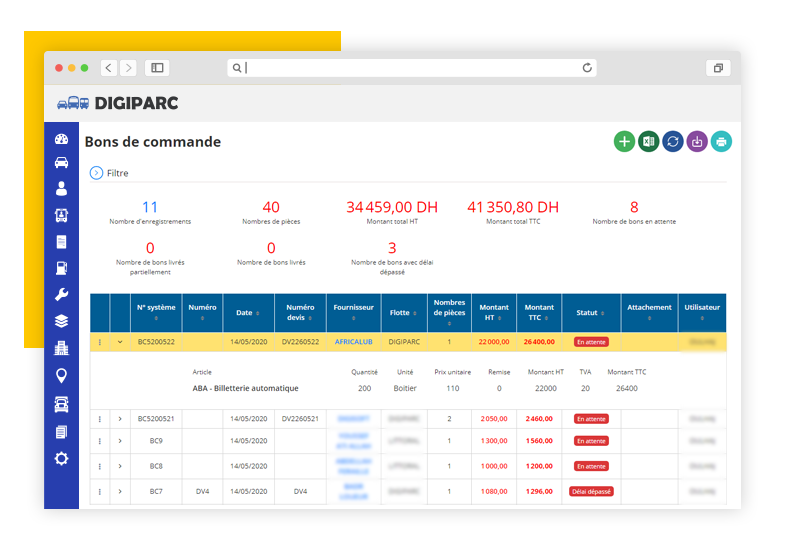Click the green add new order button
The width and height of the screenshot is (785, 560).
pos(624,142)
